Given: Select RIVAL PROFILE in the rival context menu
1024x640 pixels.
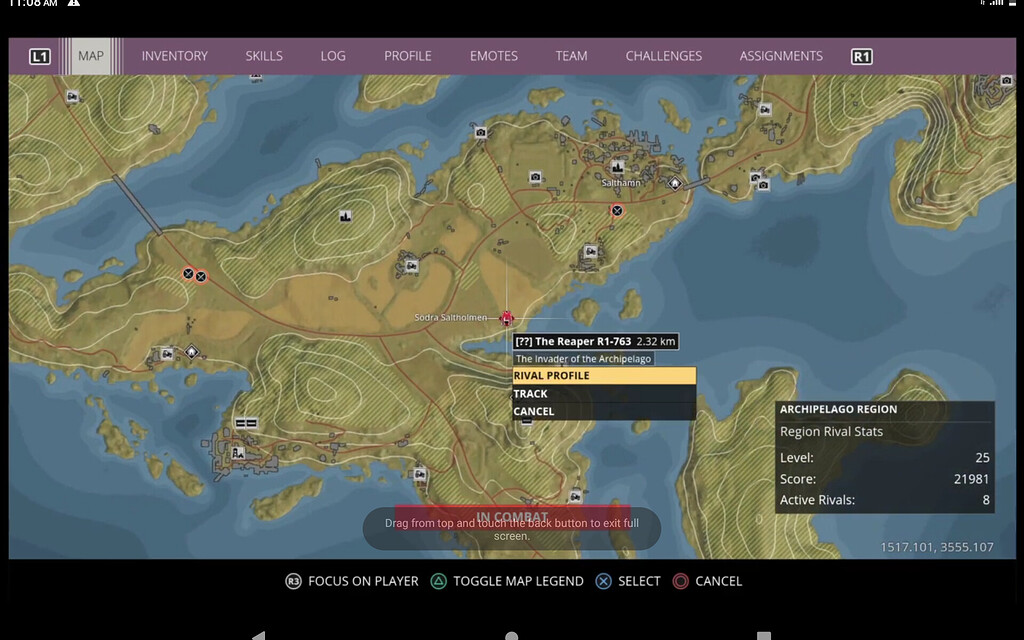Looking at the screenshot, I should [604, 375].
